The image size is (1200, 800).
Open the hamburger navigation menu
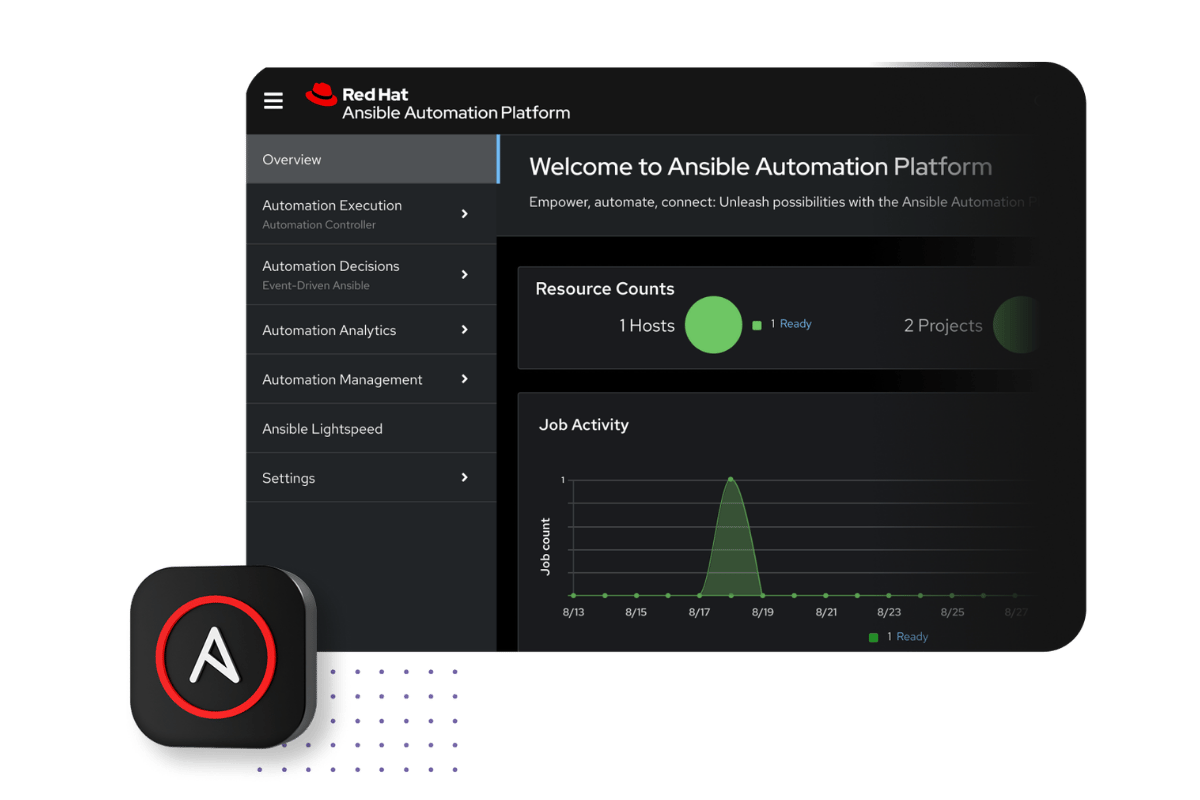tap(273, 100)
